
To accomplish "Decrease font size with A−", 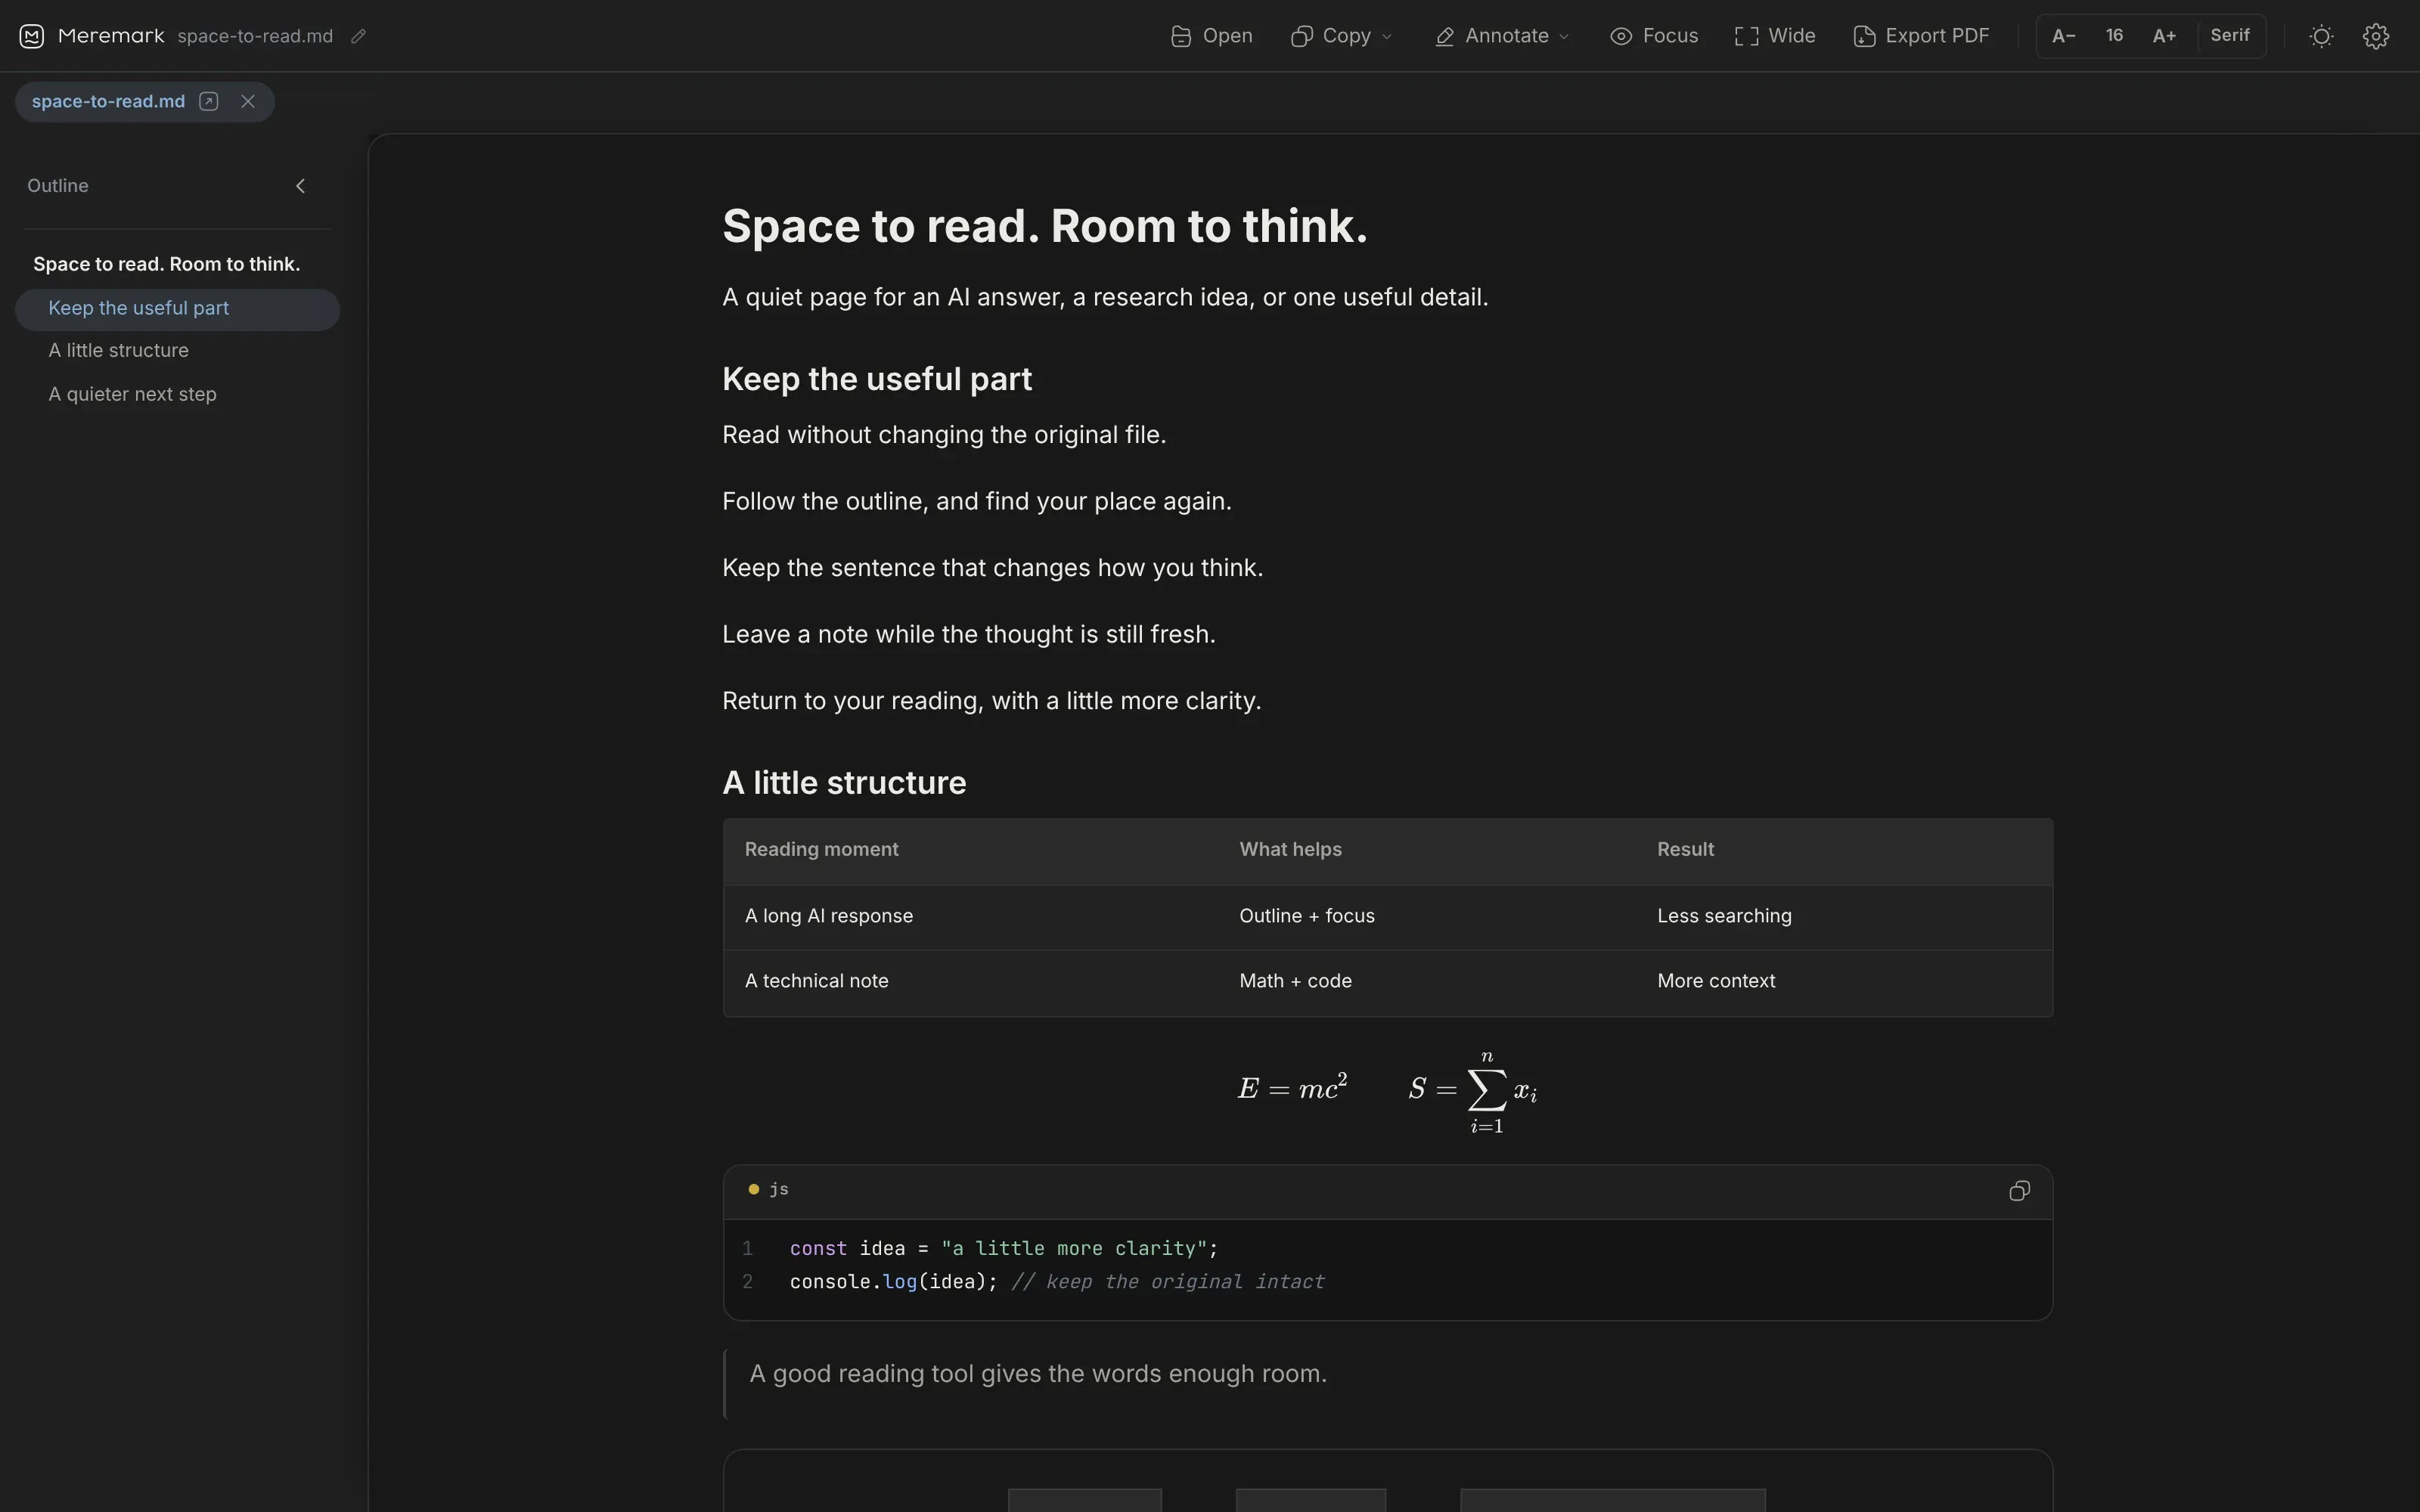I will click(2064, 36).
